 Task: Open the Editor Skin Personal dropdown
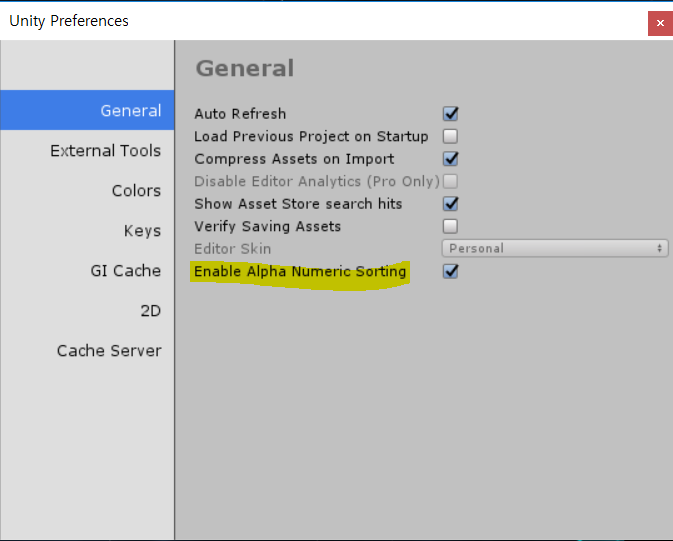(x=555, y=248)
